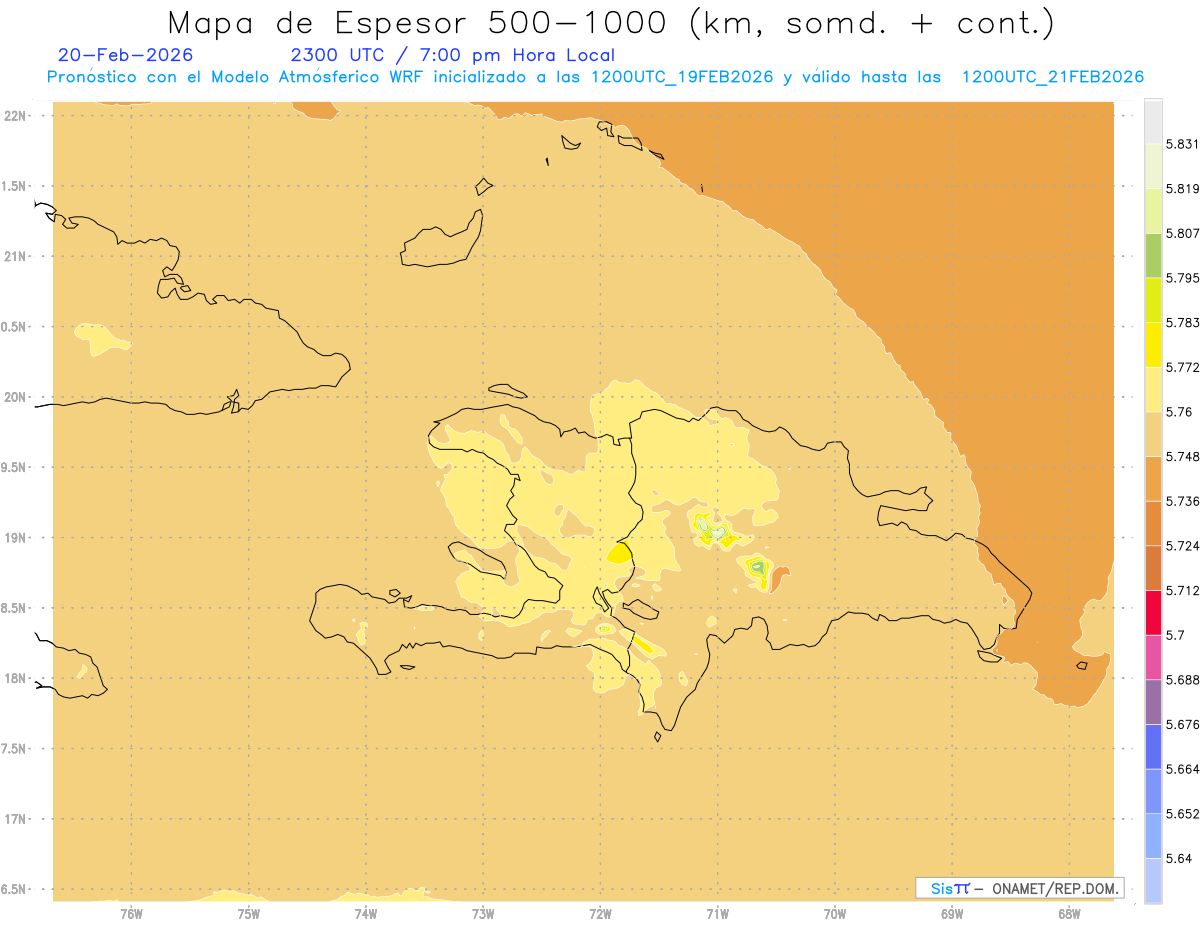Click the red swatch in the colorbar

point(1153,612)
